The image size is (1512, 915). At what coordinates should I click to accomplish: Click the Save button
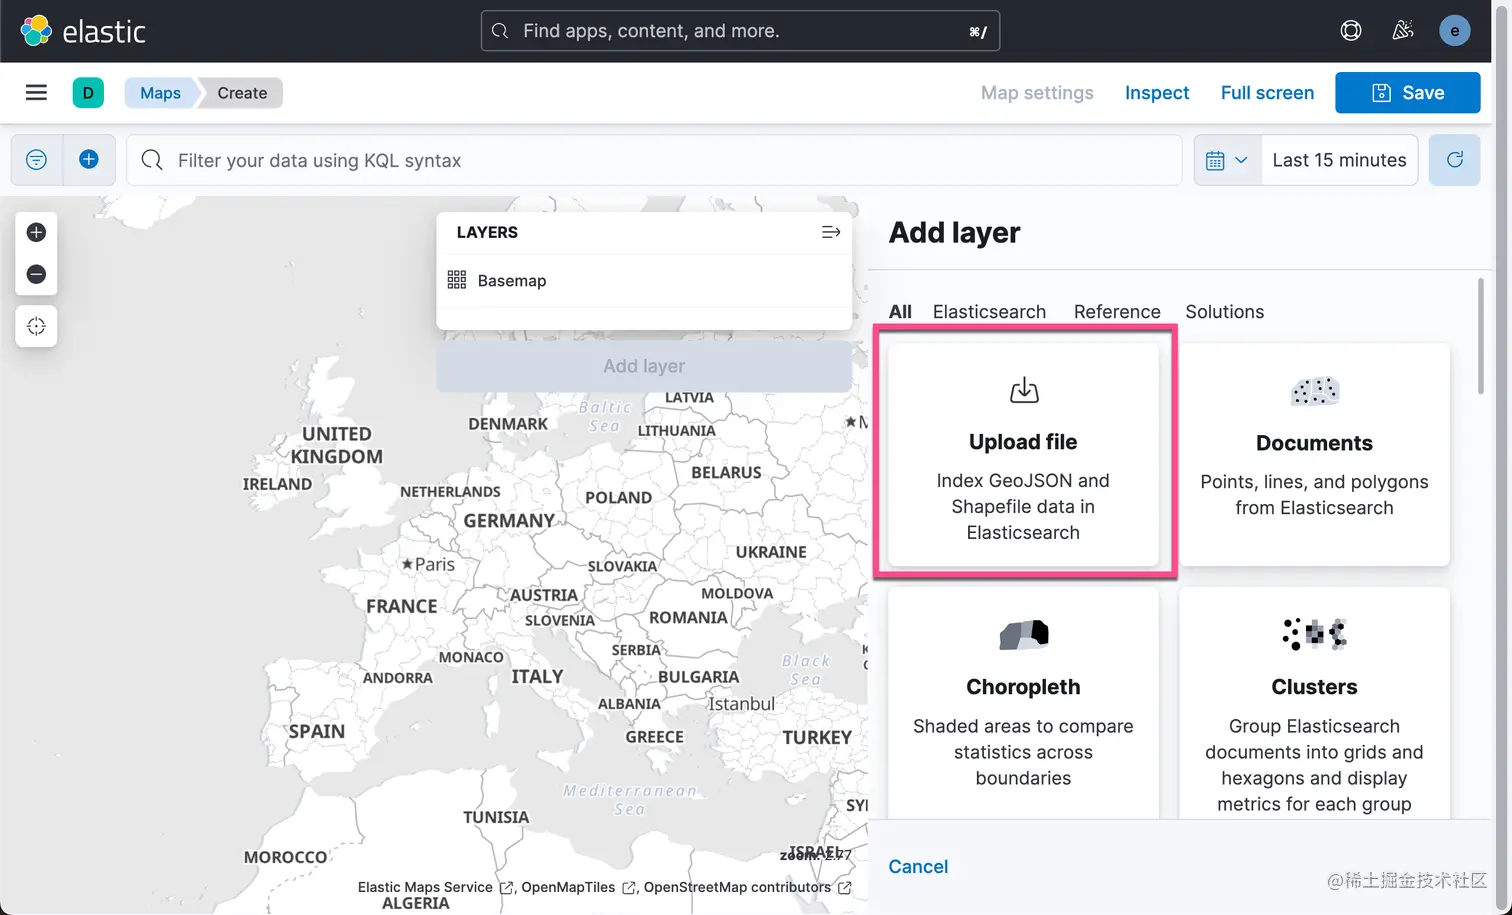(x=1408, y=93)
